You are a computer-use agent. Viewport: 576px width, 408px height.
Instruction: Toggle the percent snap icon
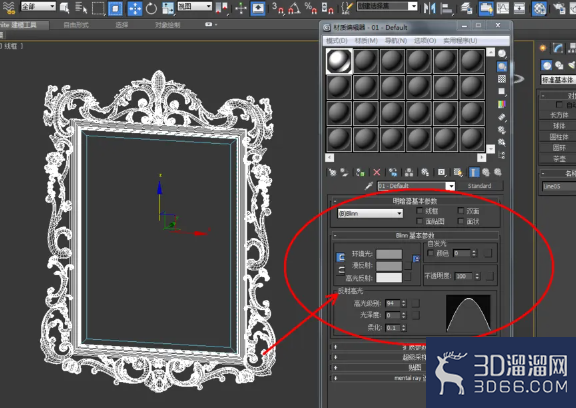click(x=310, y=8)
